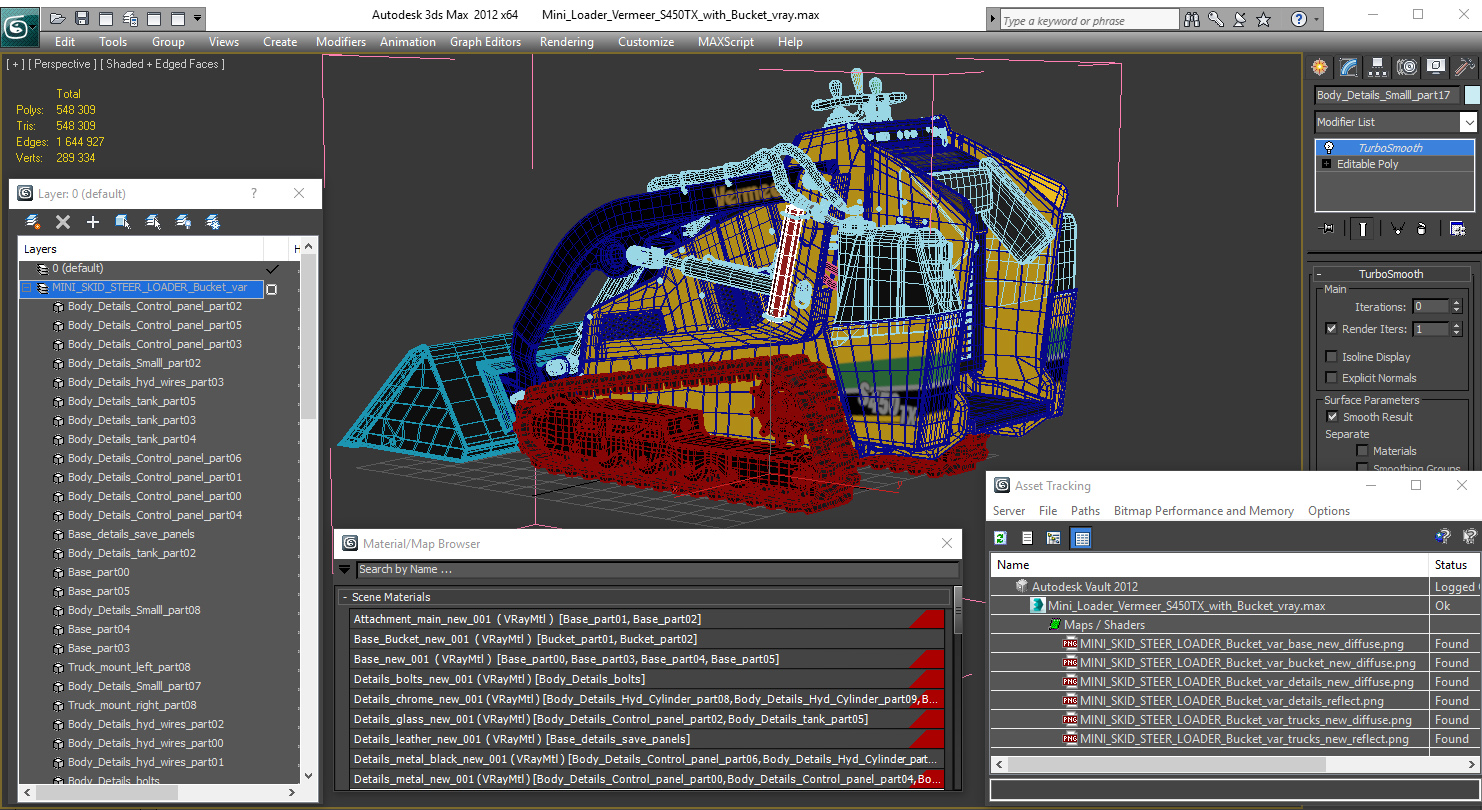Viewport: 1482px width, 810px height.
Task: Open the Modifiers menu
Action: click(x=341, y=42)
